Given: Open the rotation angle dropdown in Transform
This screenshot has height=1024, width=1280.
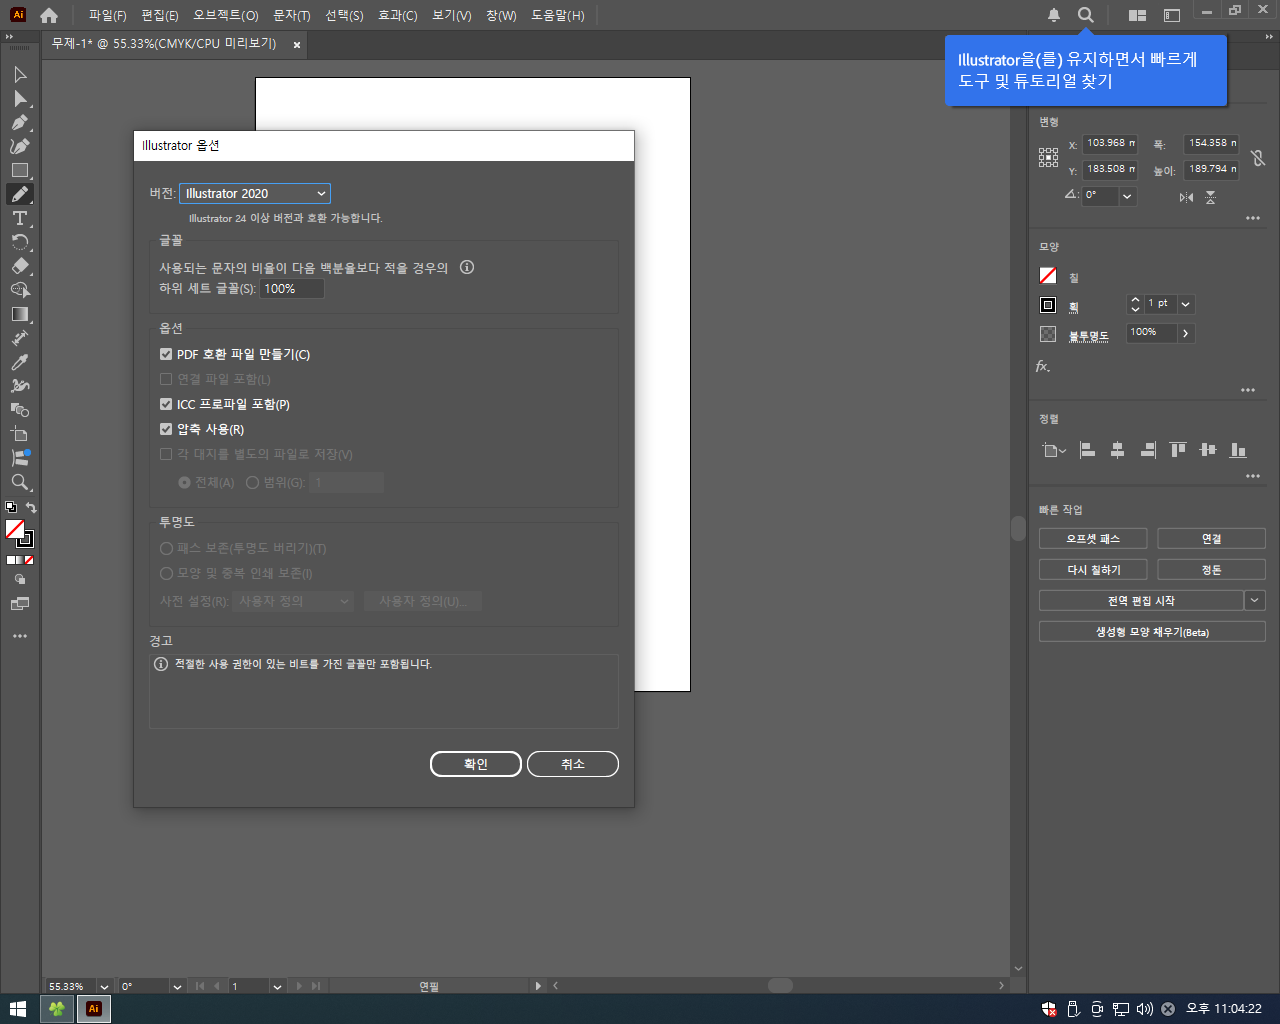Looking at the screenshot, I should tap(1127, 196).
